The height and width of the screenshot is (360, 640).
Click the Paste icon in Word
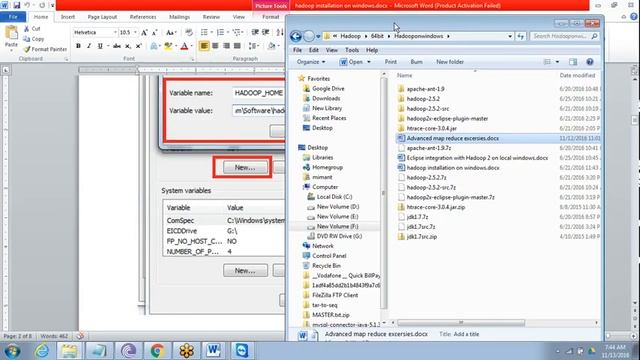tap(11, 33)
